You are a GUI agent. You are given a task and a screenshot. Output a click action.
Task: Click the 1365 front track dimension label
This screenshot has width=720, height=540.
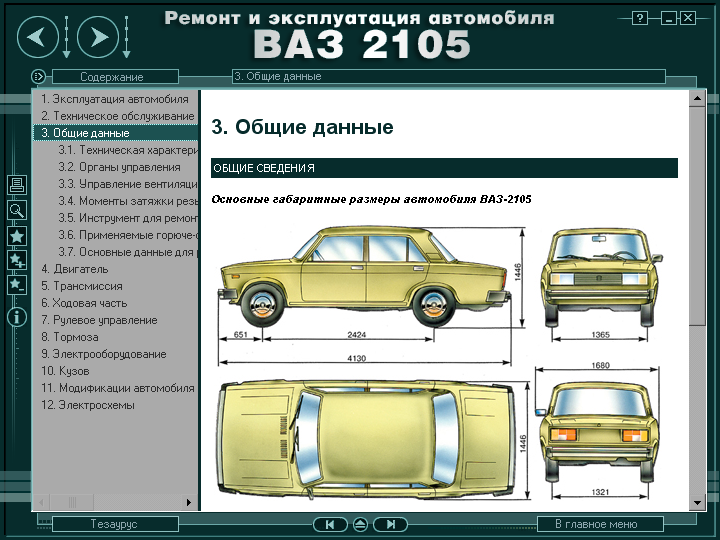pyautogui.click(x=600, y=335)
